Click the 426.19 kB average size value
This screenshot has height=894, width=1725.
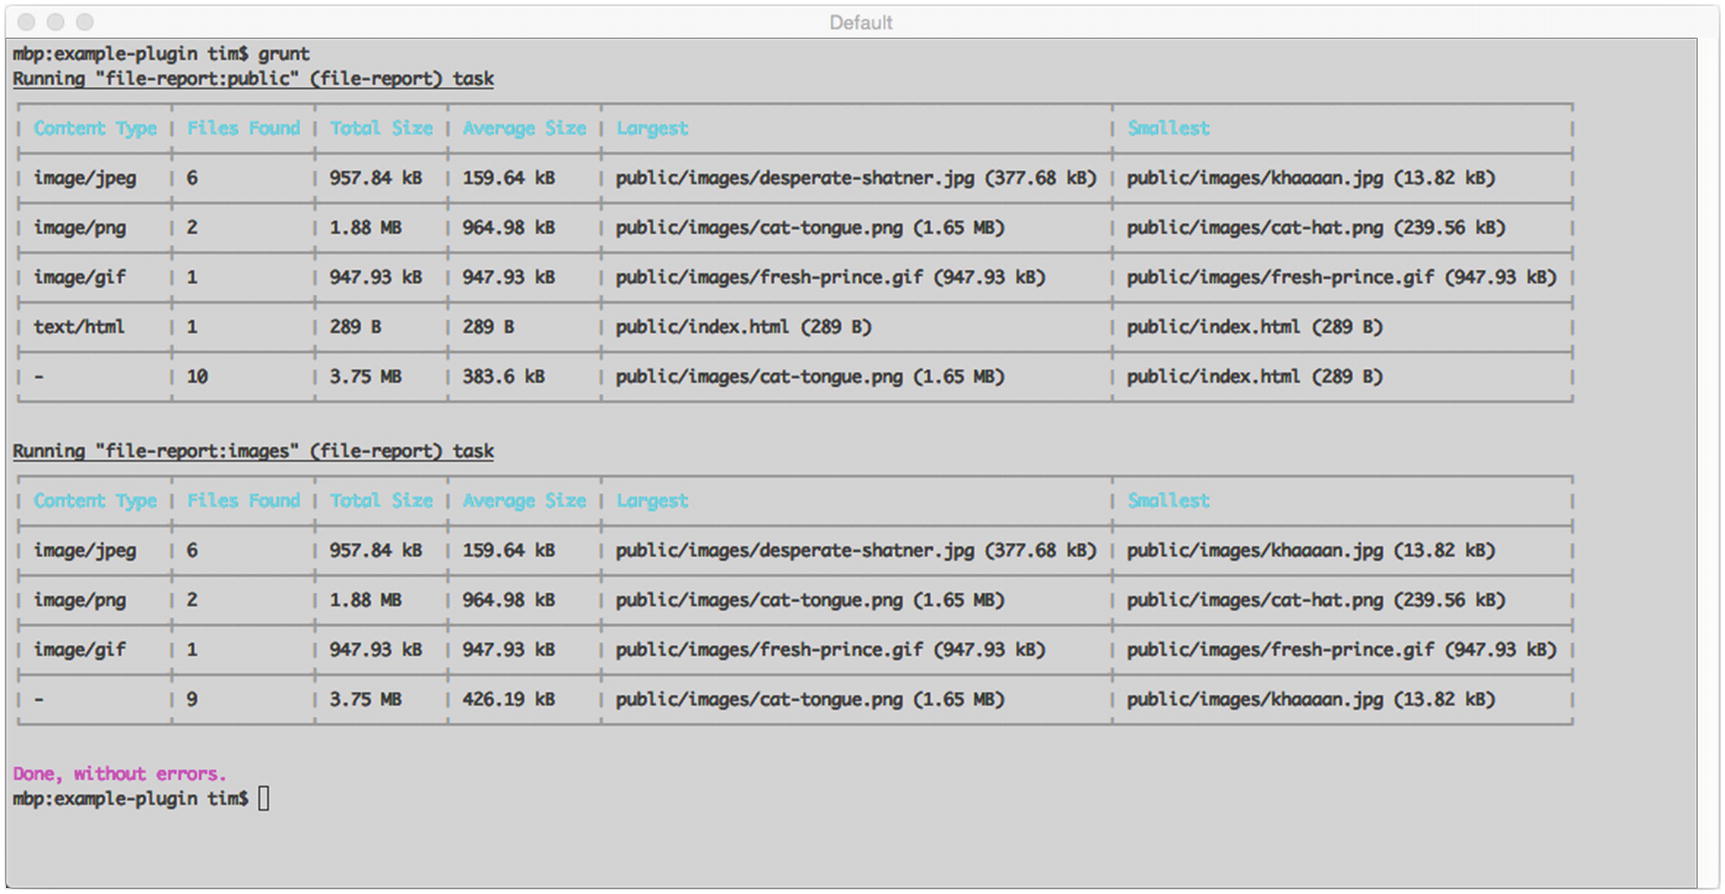[x=508, y=700]
